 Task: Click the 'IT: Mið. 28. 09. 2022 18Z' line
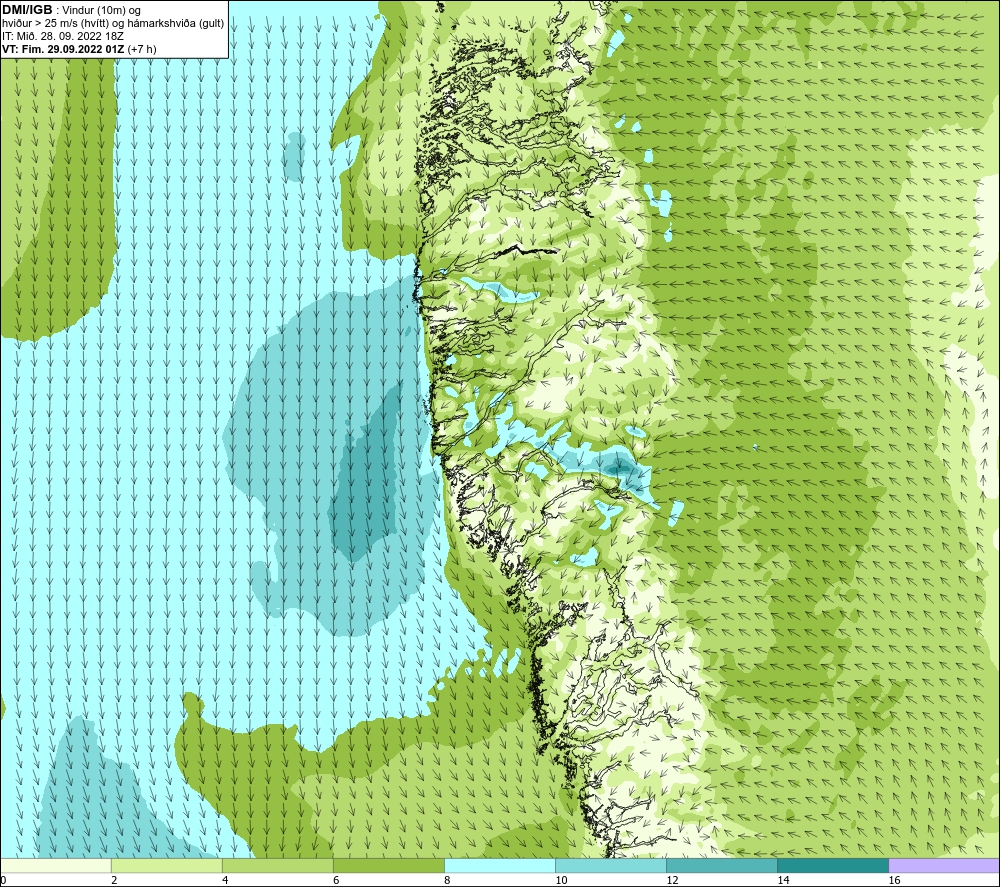62,36
